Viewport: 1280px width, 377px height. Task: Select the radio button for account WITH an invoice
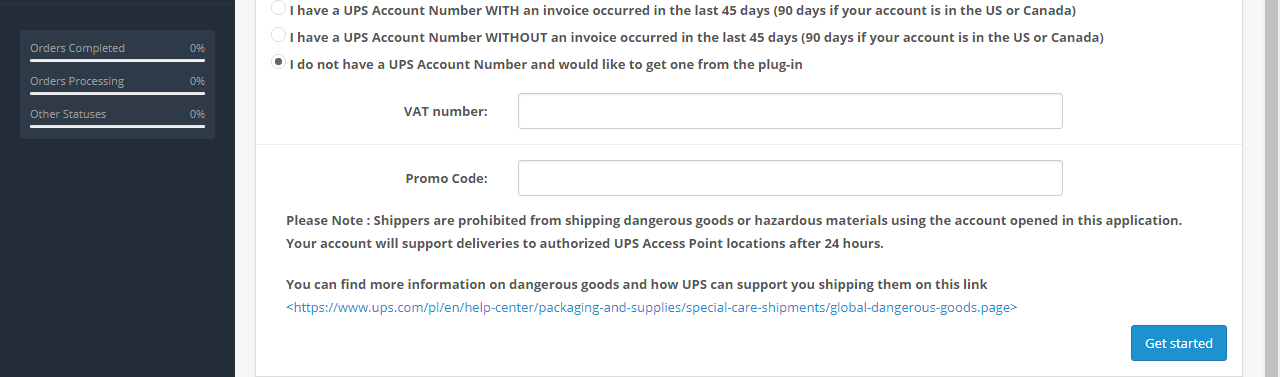278,8
